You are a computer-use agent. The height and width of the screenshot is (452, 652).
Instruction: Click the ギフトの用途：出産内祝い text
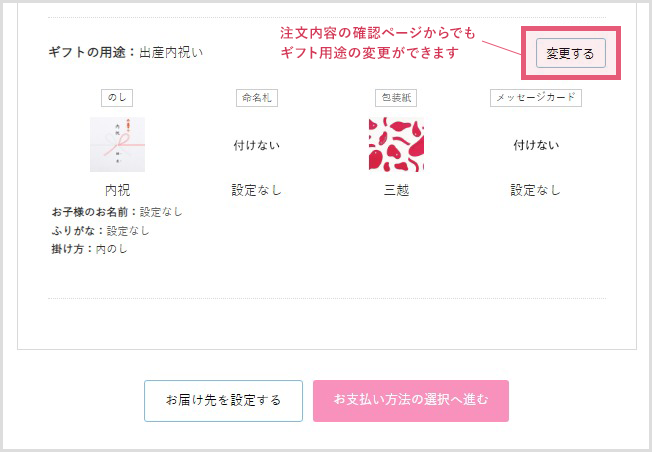125,52
